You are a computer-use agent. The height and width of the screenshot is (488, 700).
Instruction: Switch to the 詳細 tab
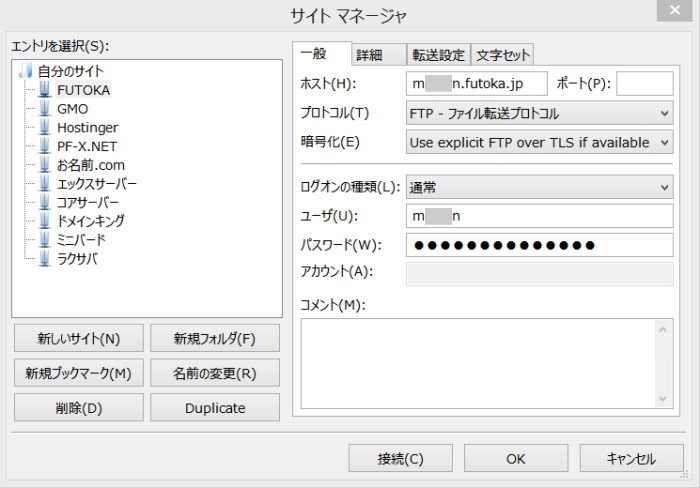click(379, 55)
